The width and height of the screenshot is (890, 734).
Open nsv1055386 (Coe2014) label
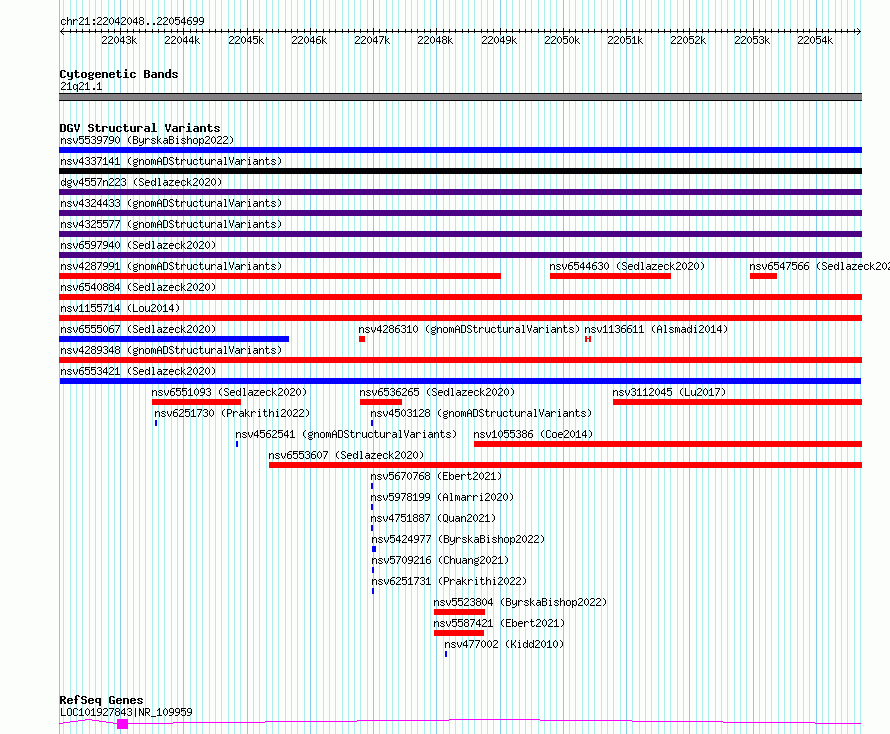click(x=533, y=434)
